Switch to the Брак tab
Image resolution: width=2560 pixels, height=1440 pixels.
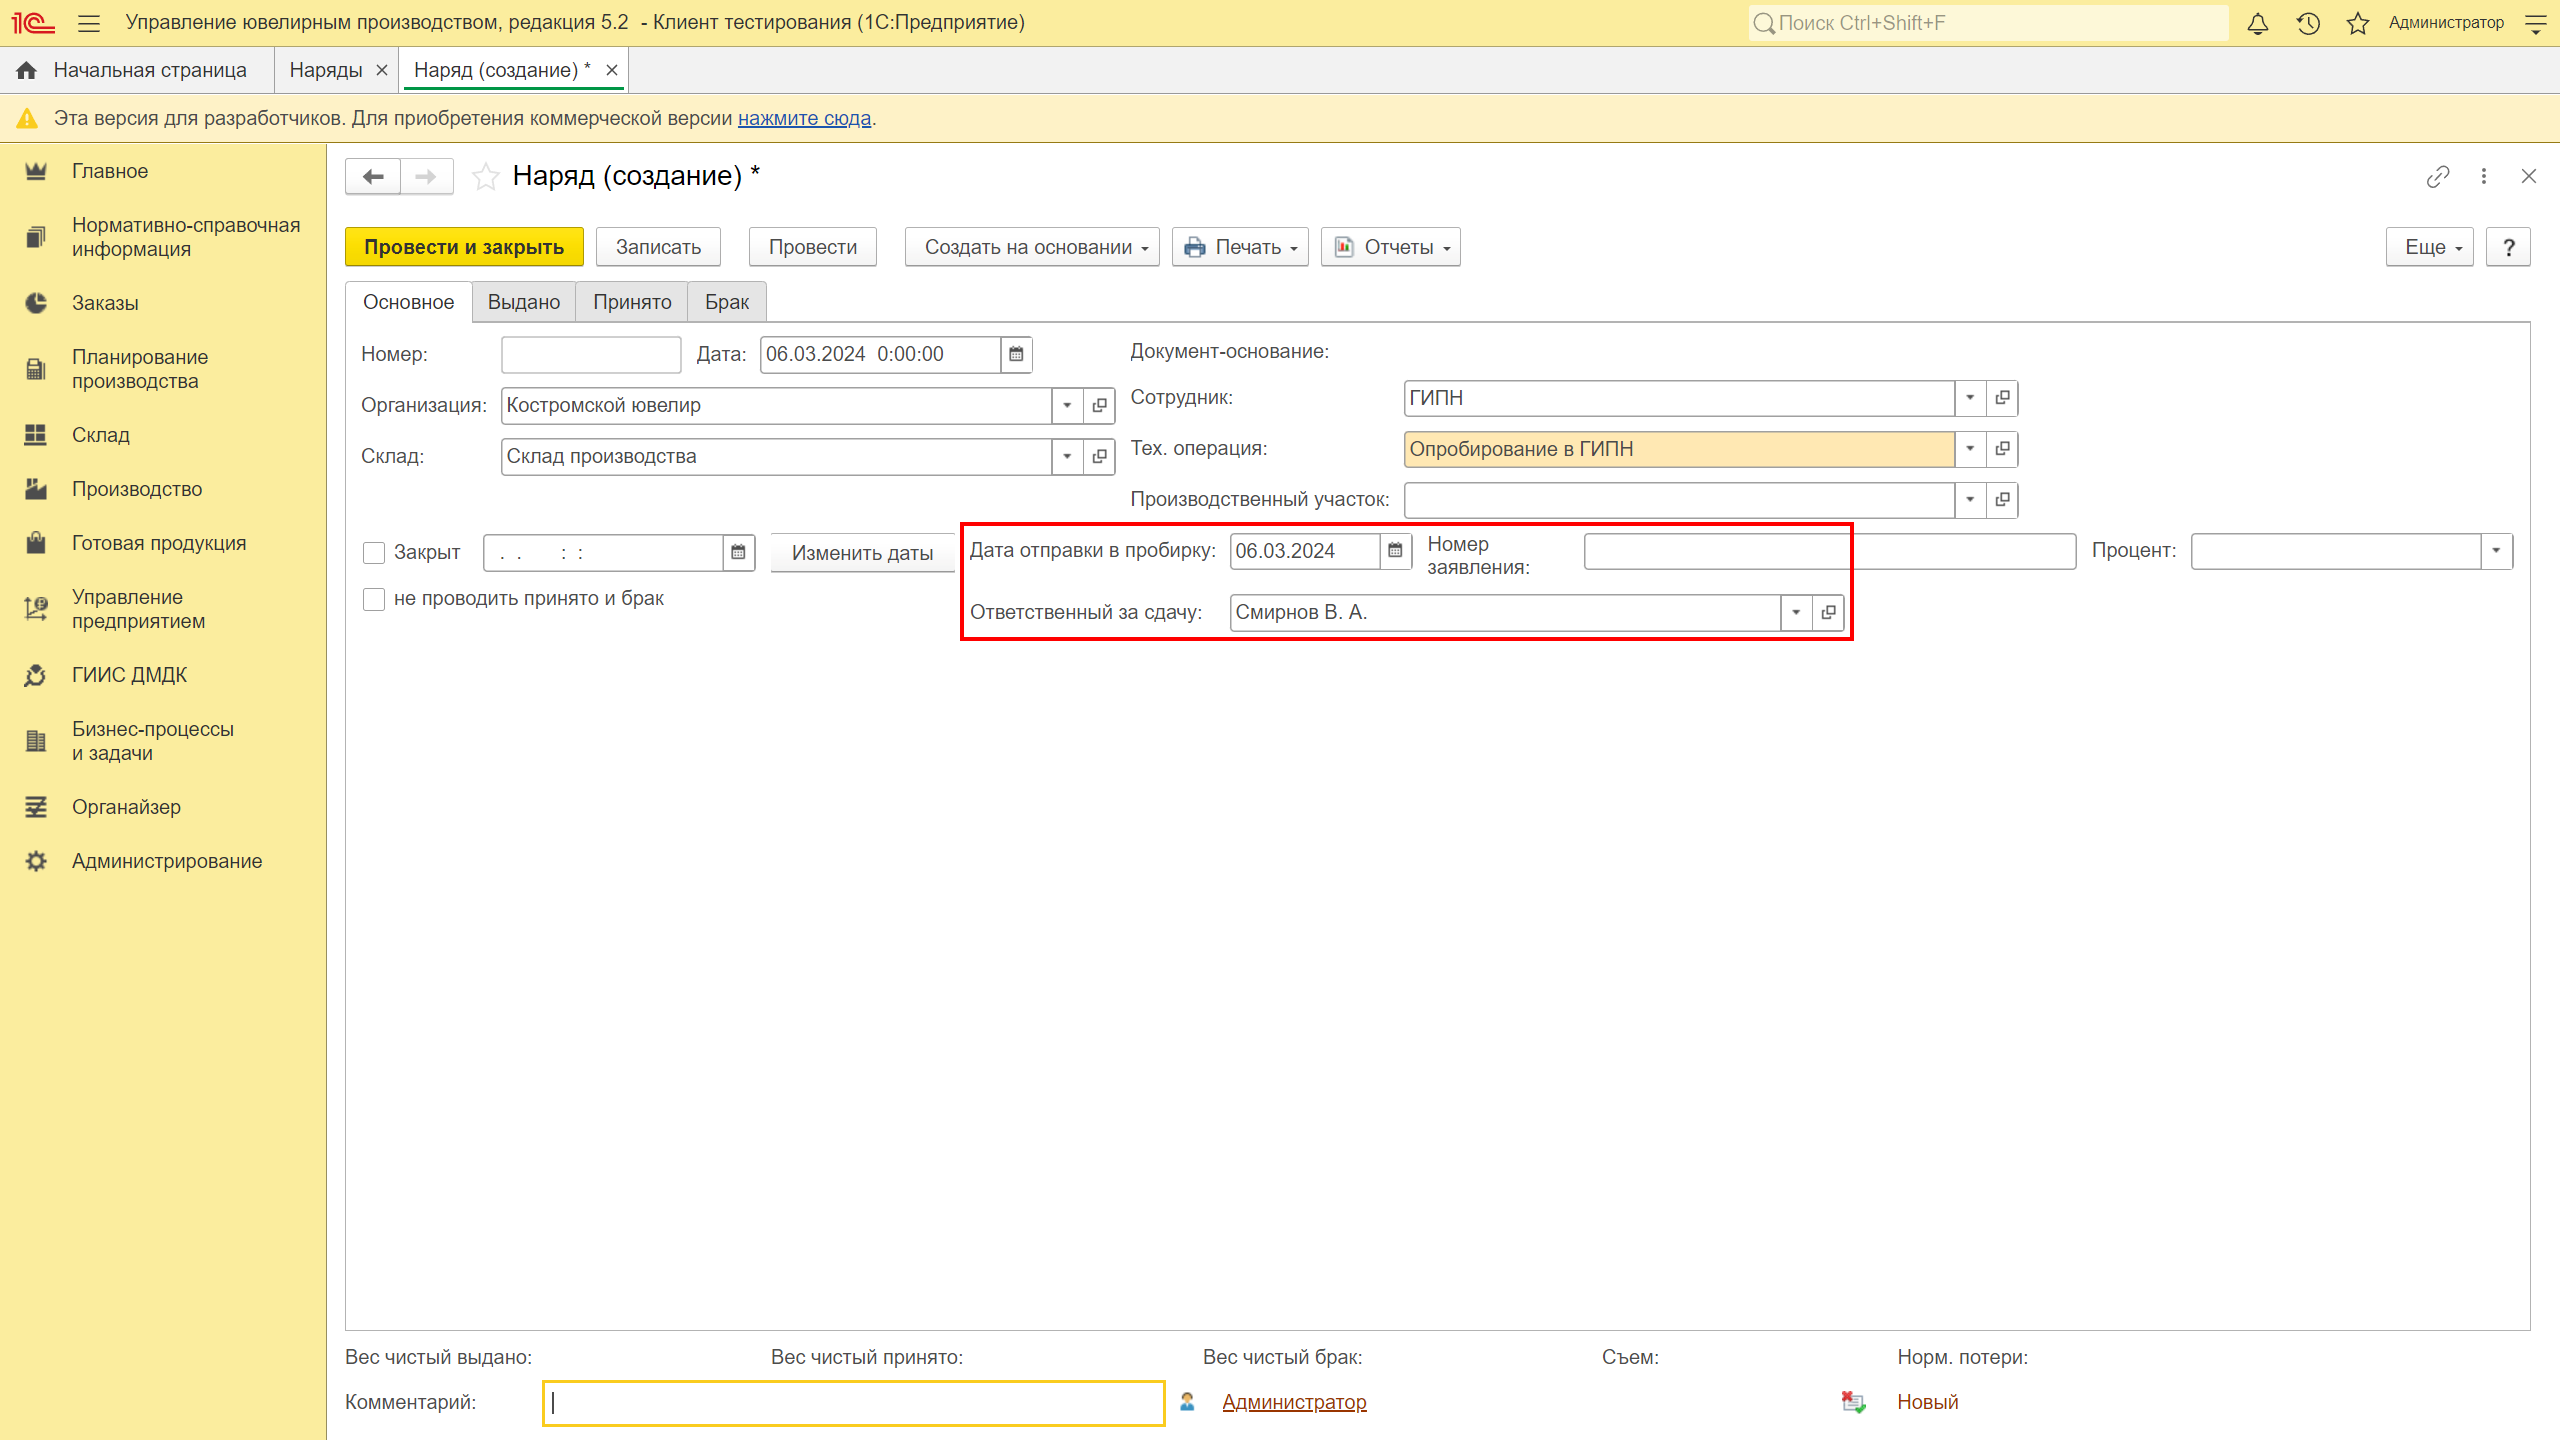(727, 302)
